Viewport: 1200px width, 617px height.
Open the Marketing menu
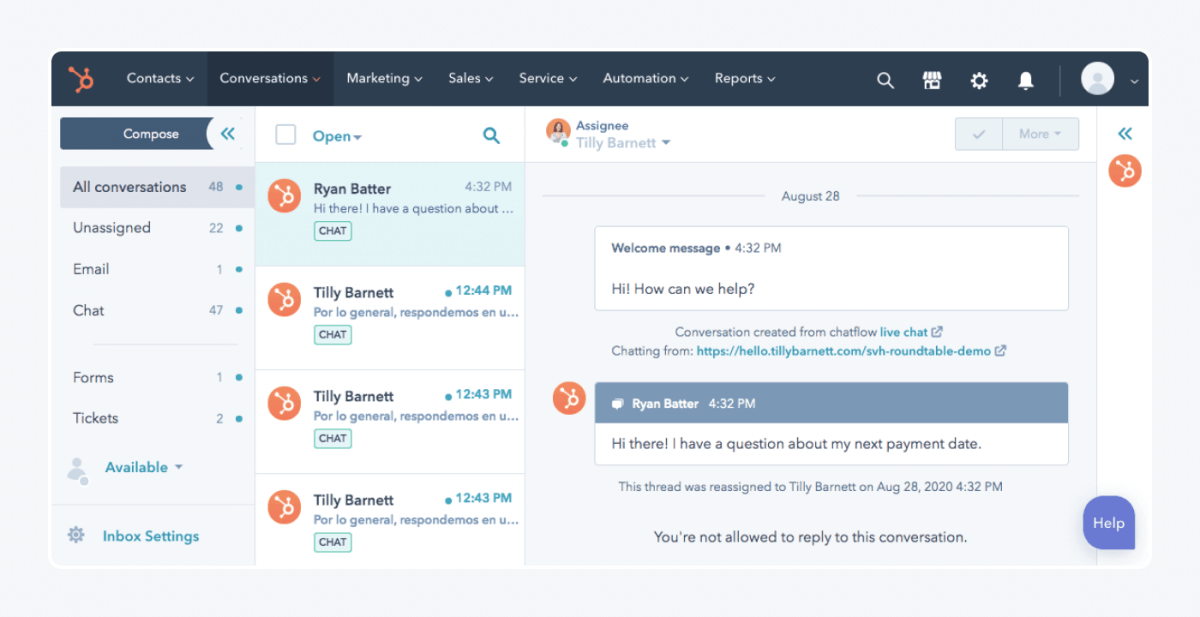[x=384, y=78]
